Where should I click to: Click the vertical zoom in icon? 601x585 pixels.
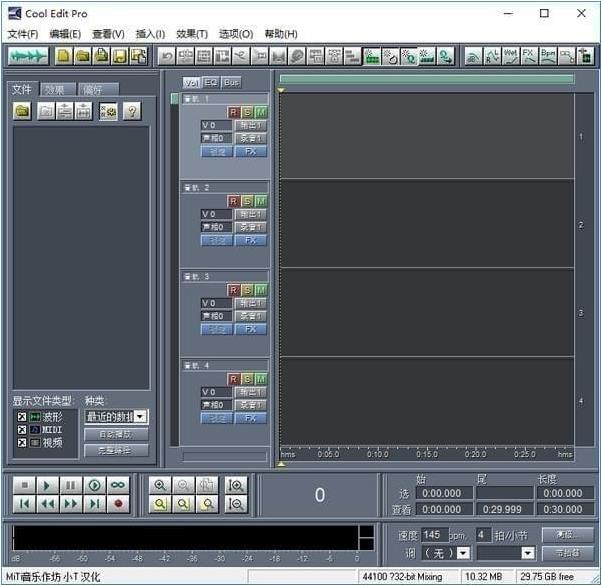click(x=236, y=485)
